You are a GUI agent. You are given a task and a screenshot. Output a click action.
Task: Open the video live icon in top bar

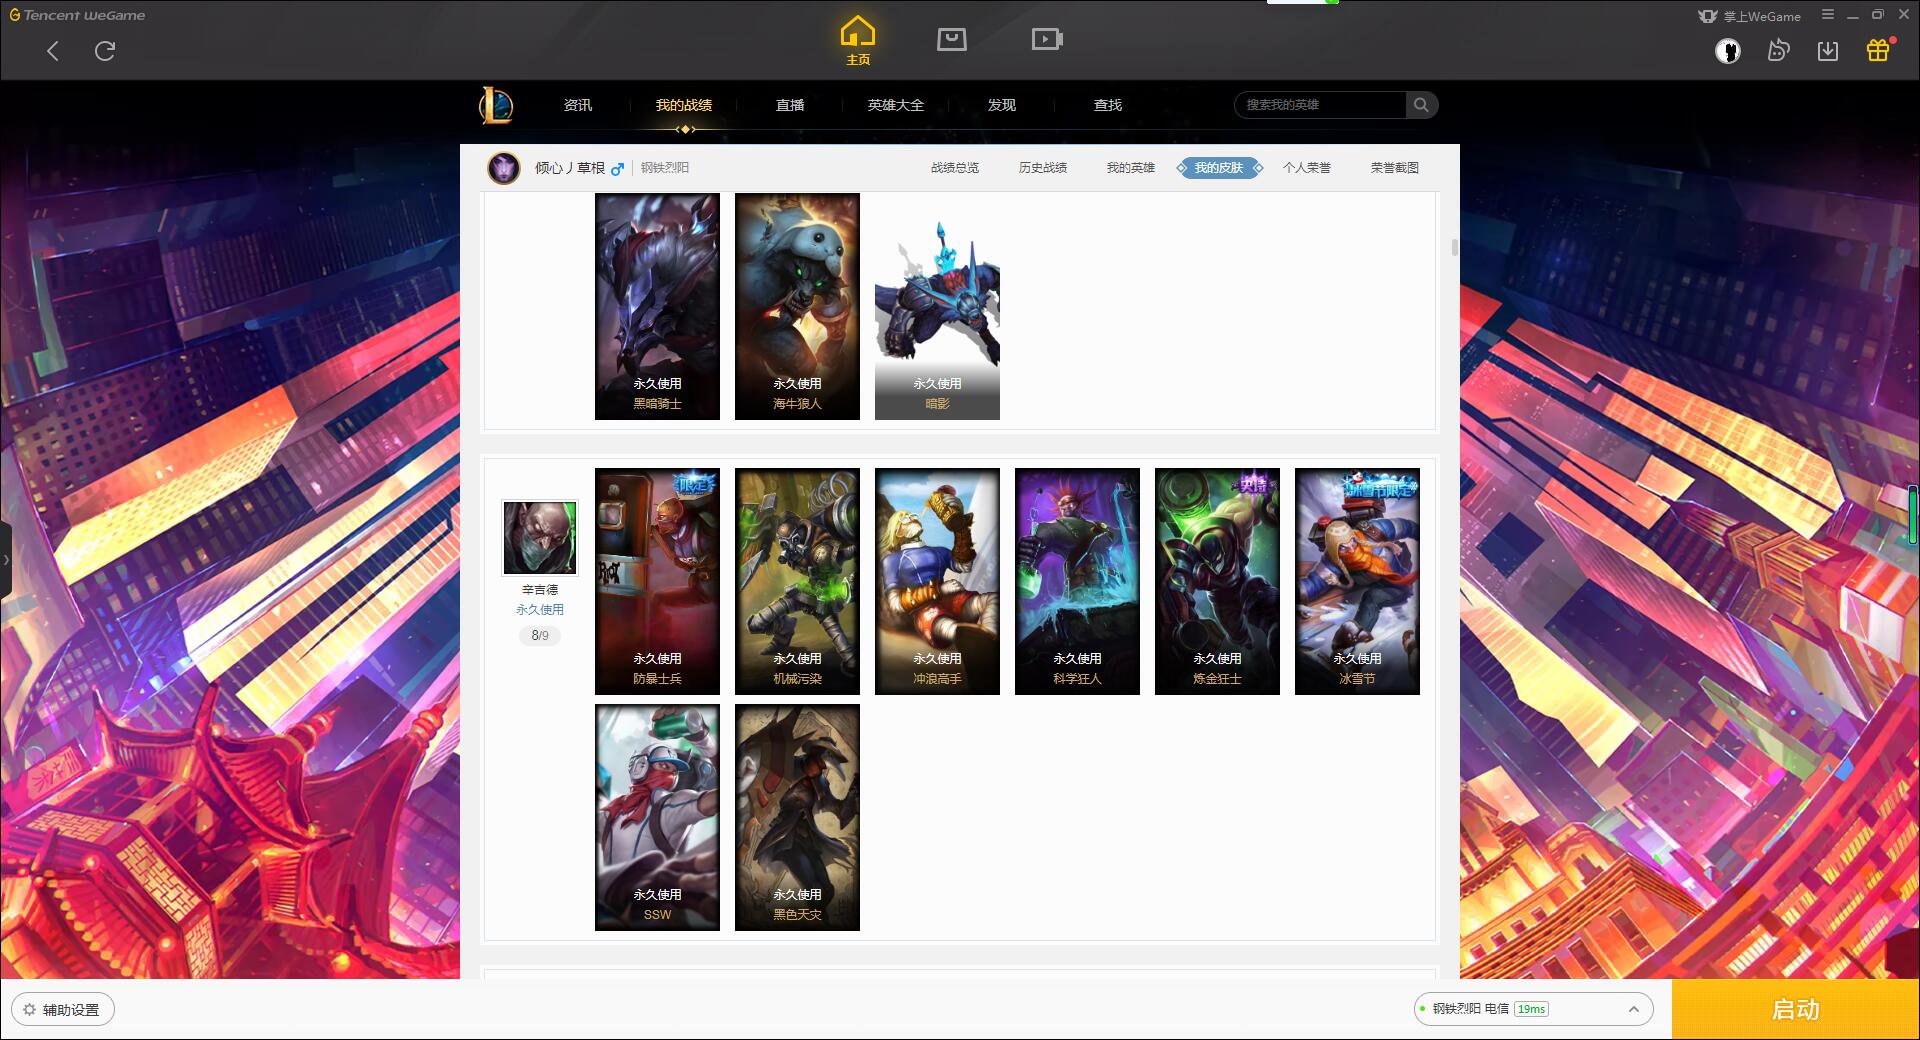point(1047,39)
